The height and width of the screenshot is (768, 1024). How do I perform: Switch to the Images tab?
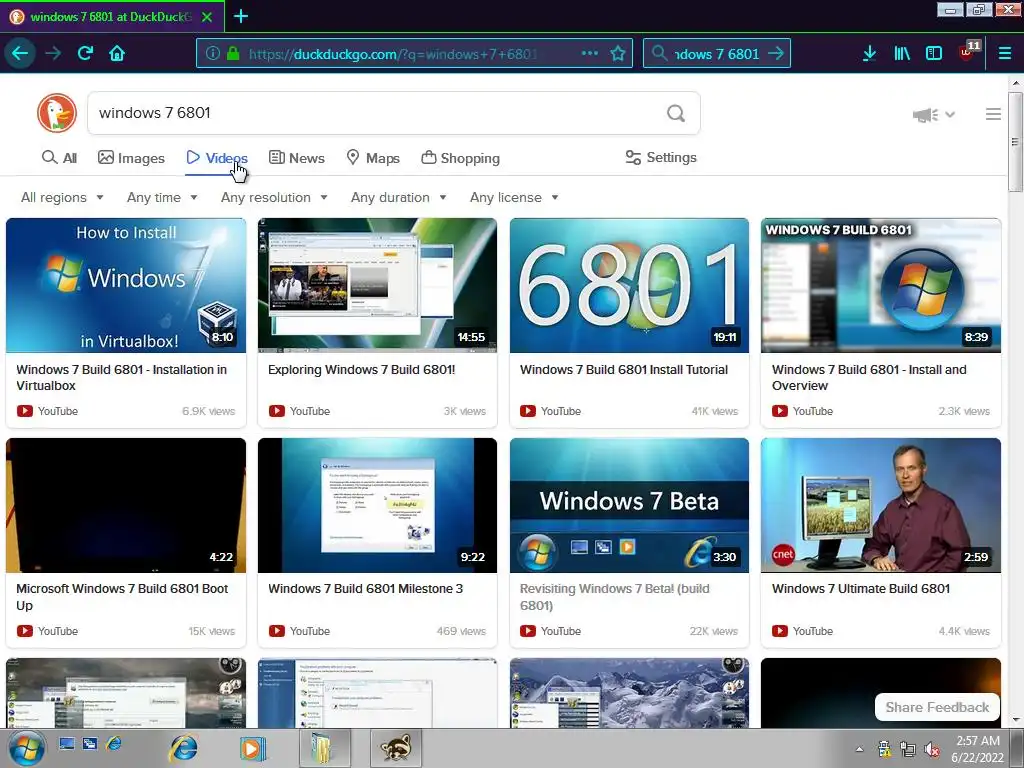click(131, 158)
